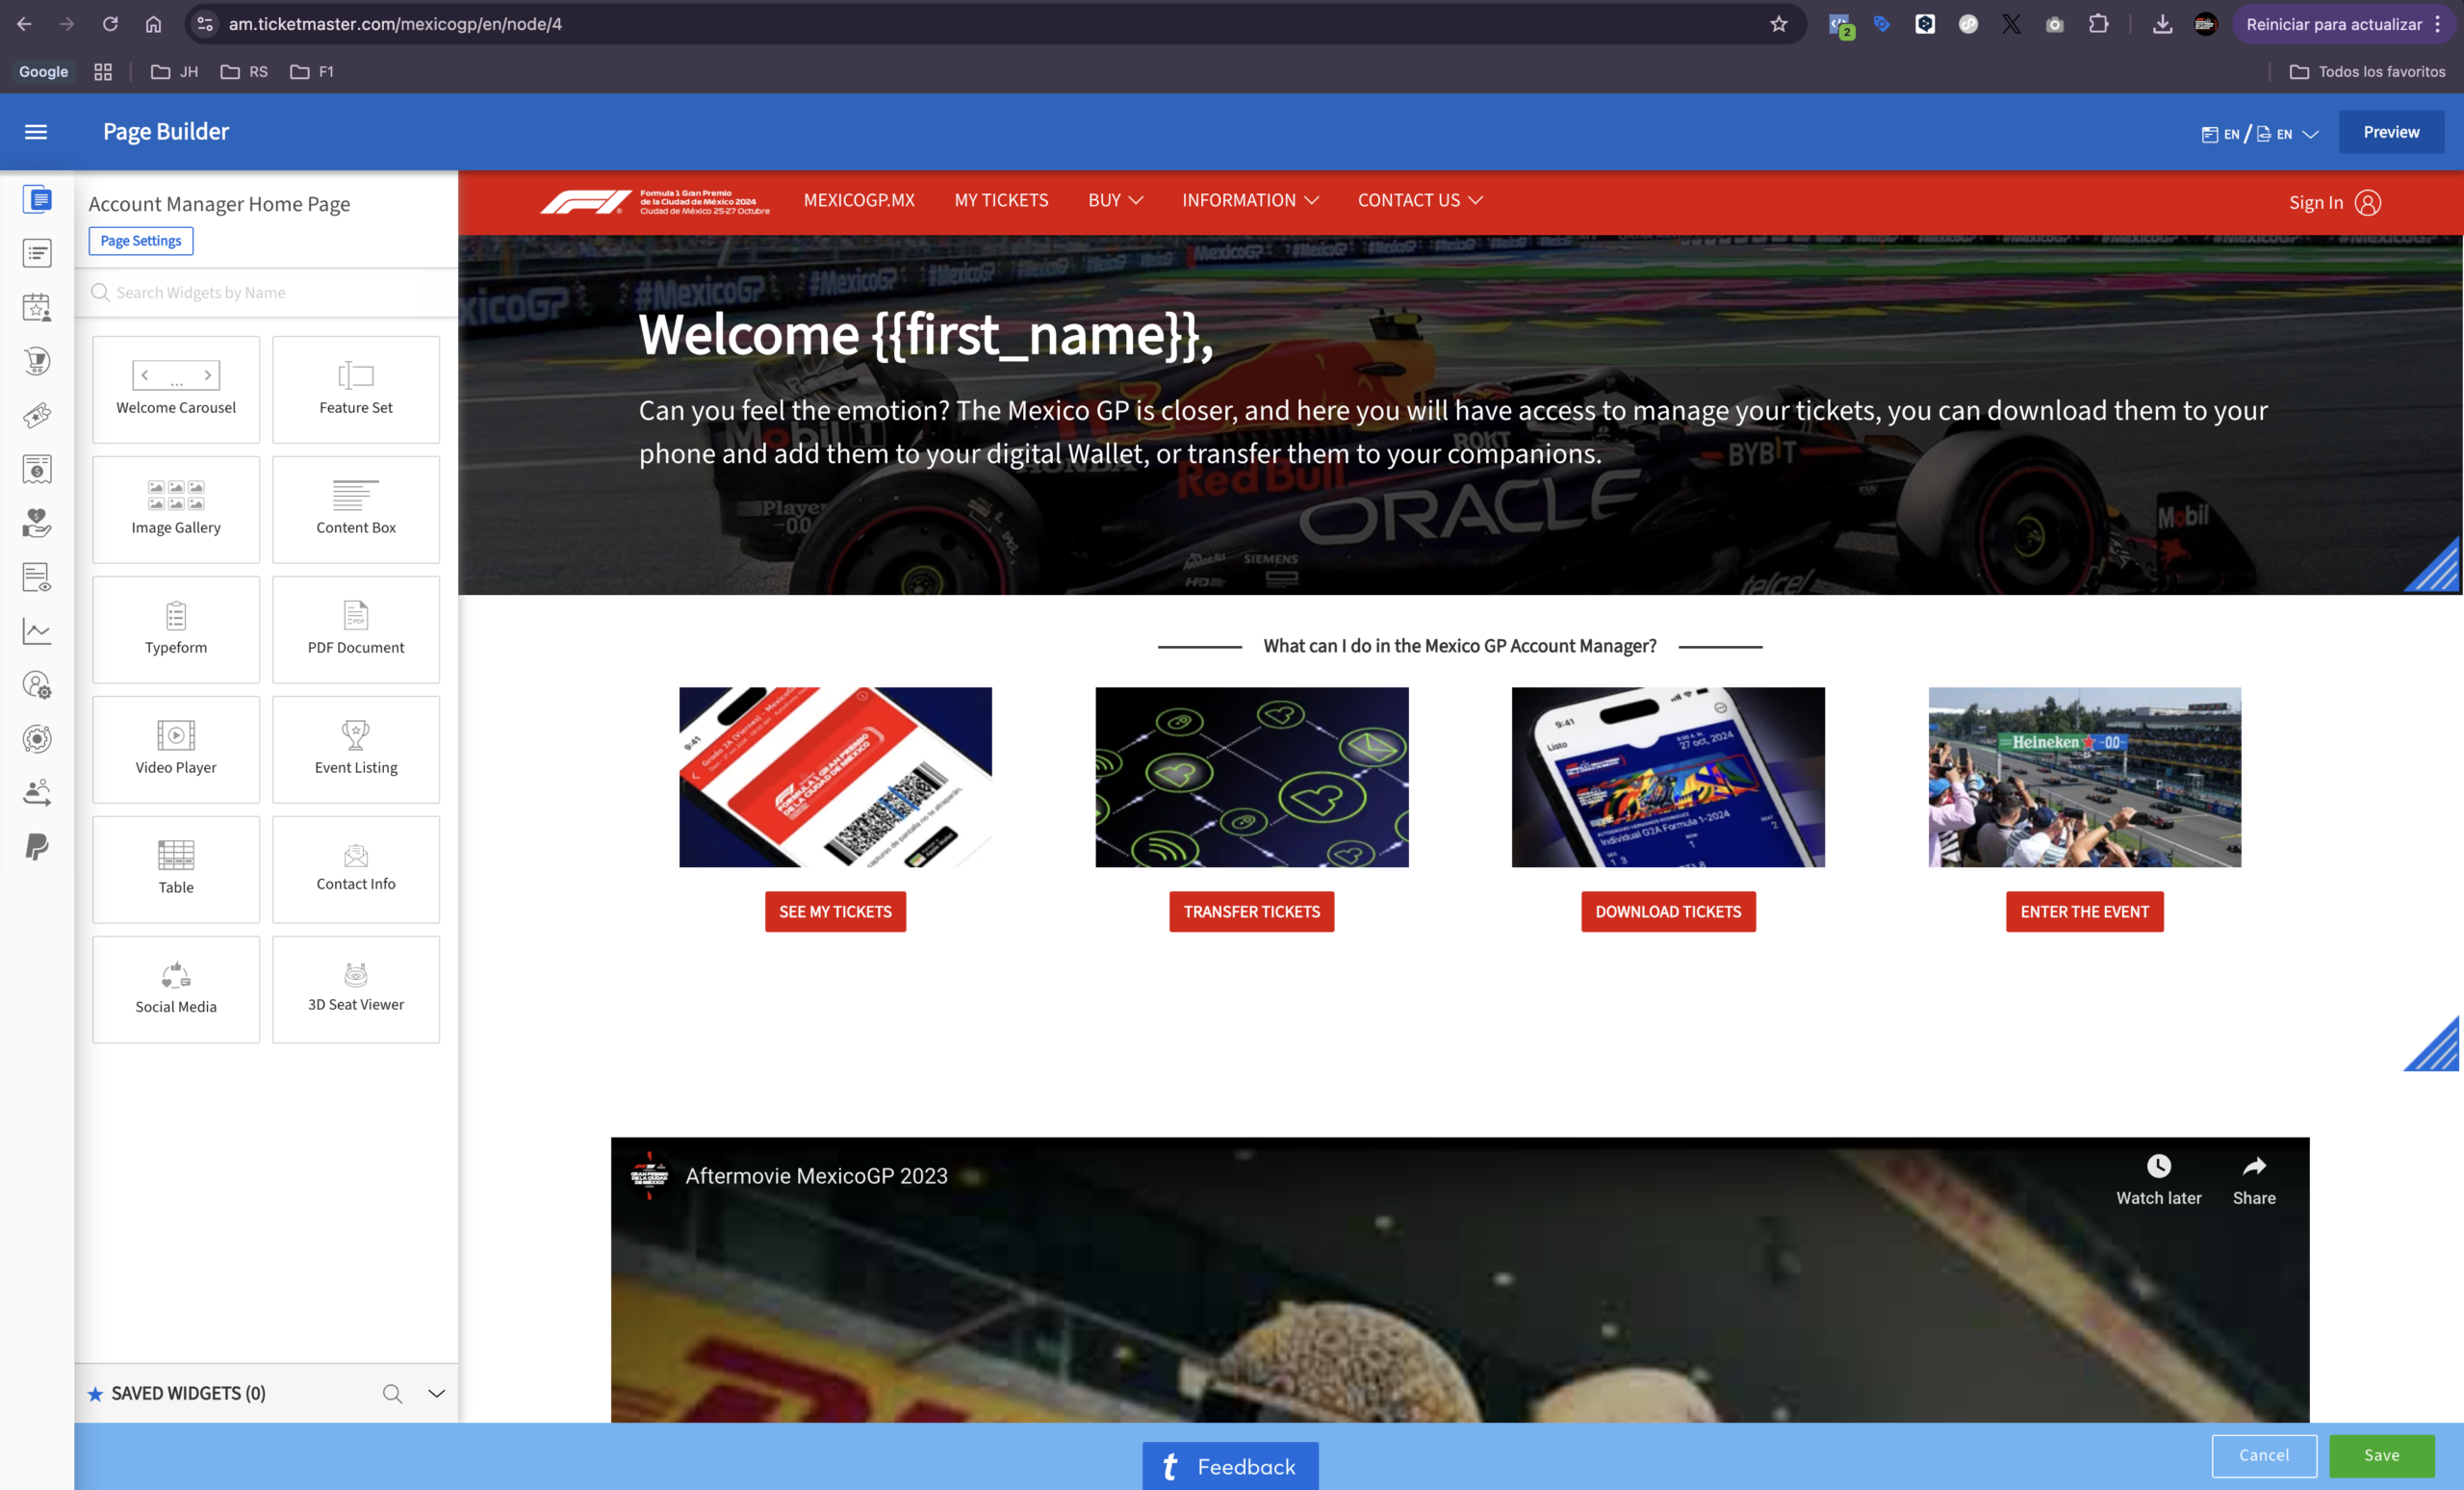Expand the SAVED WIDGETS panel chevron
Screen dimensions: 2464x1490
coord(436,1393)
